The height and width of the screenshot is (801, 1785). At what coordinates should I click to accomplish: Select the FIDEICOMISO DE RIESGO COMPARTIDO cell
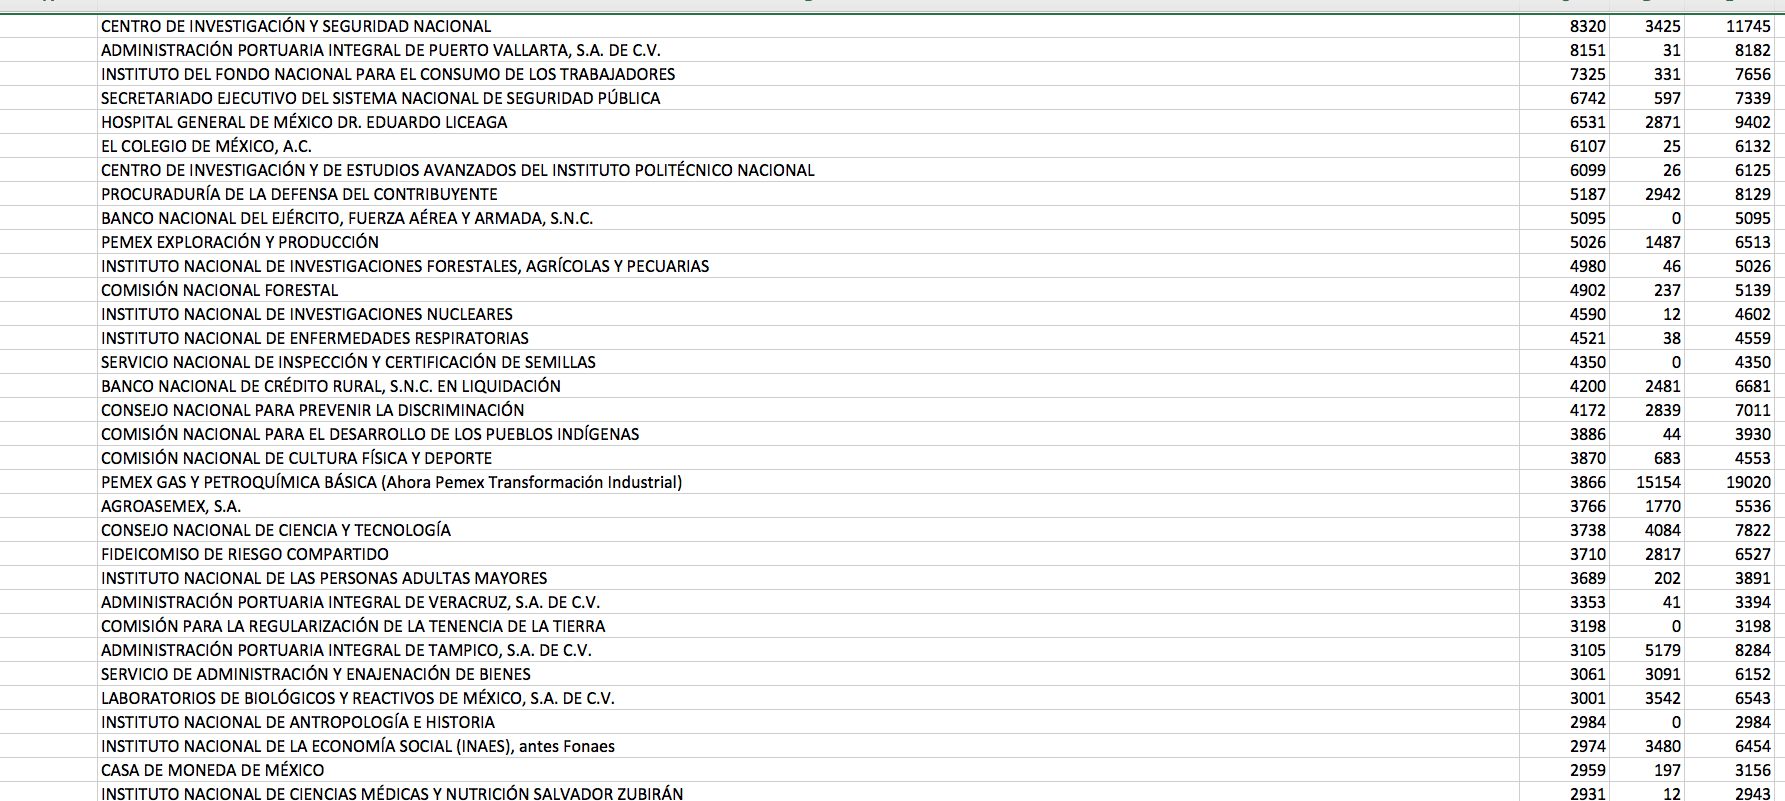pos(245,554)
